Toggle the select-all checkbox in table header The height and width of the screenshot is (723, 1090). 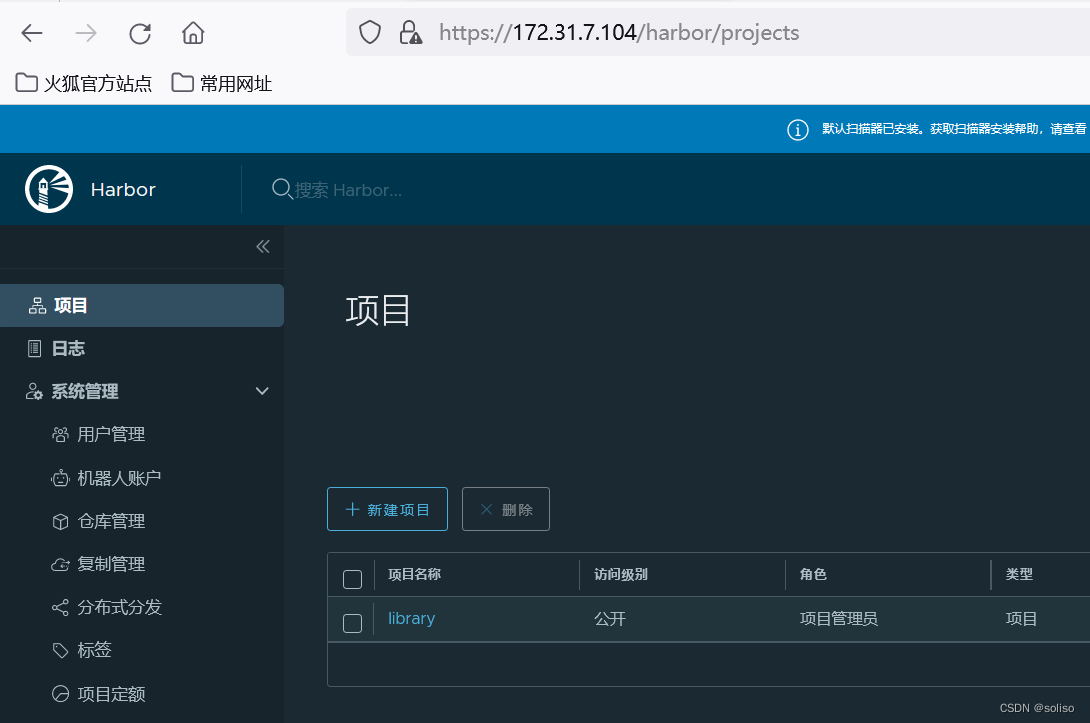tap(352, 578)
